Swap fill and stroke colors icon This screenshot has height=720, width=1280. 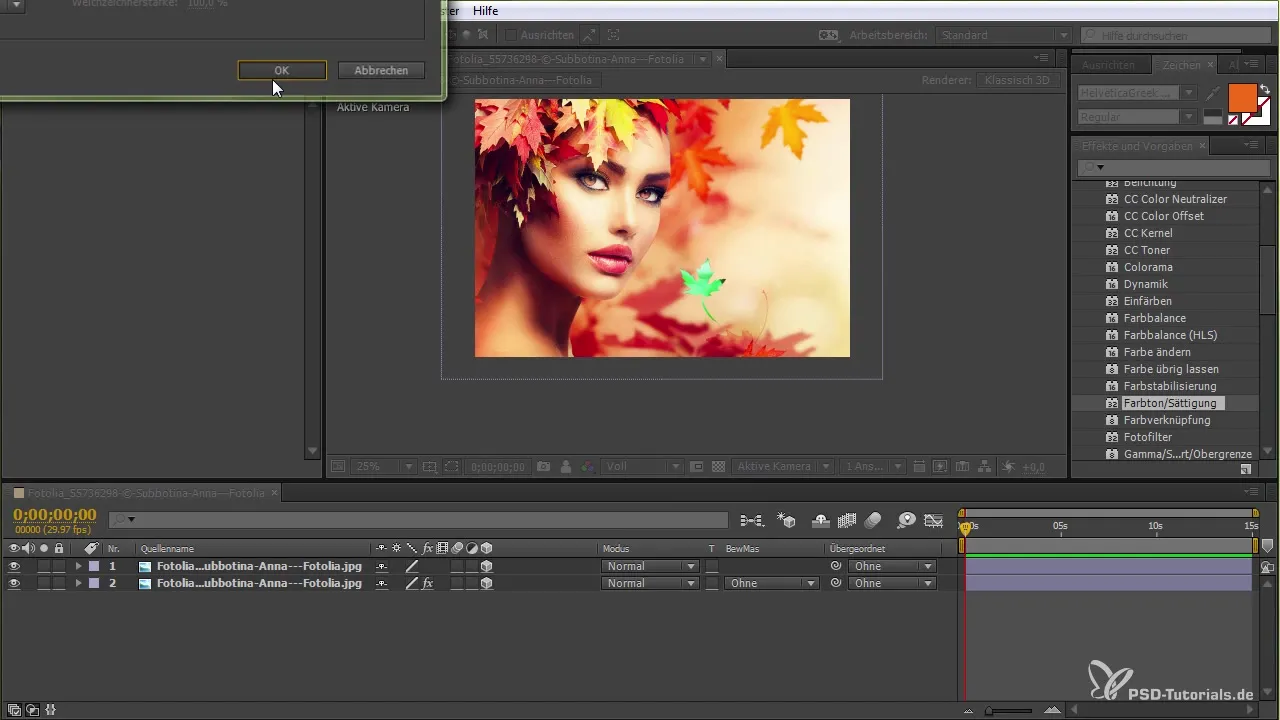[1264, 89]
